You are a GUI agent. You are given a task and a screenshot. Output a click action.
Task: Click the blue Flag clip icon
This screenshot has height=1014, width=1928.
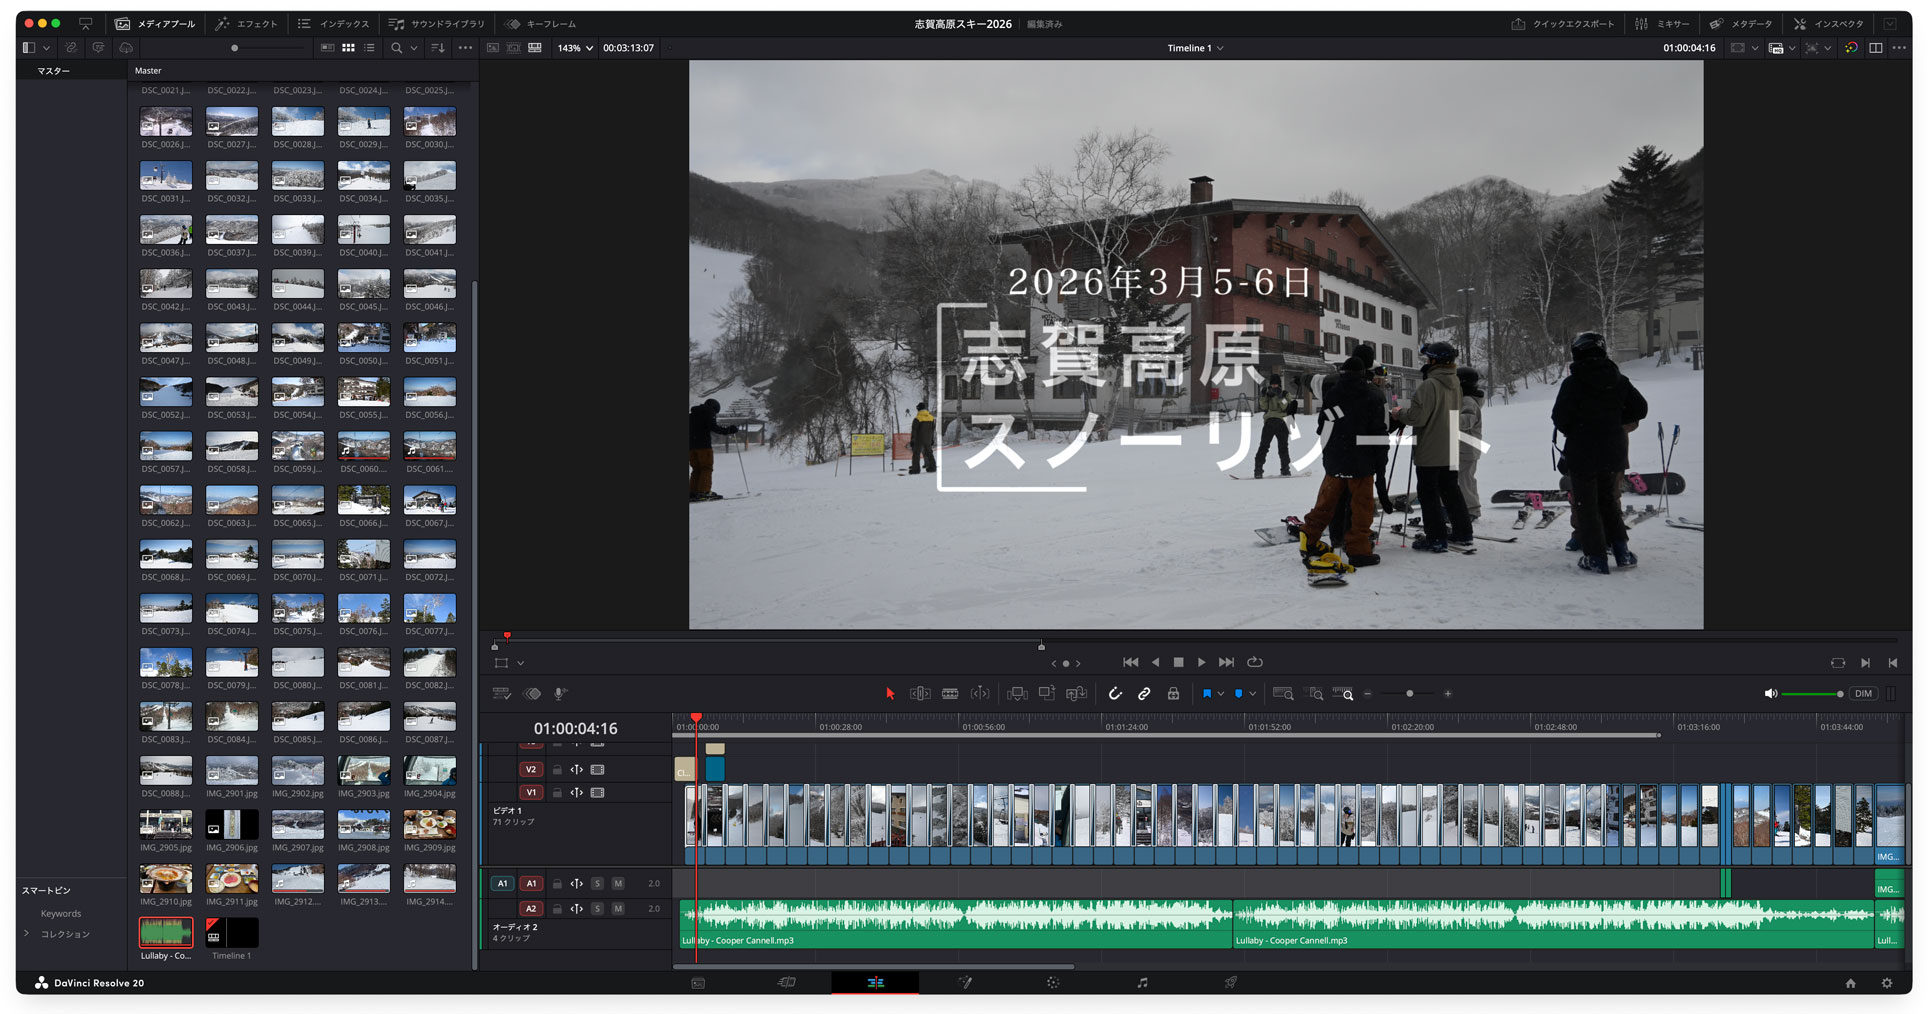(x=1207, y=694)
